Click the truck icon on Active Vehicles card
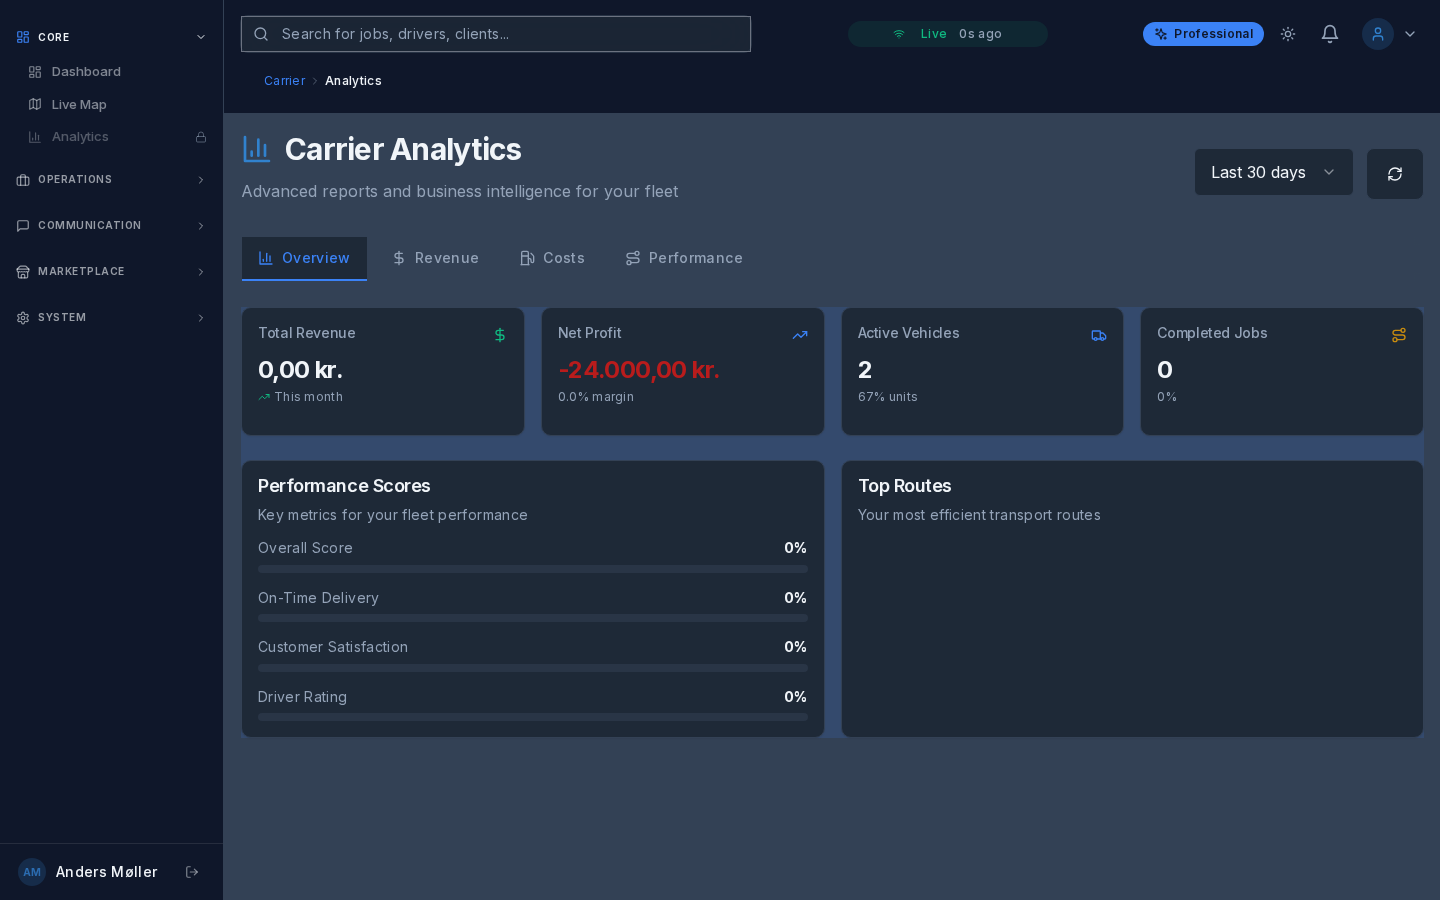This screenshot has height=900, width=1440. click(x=1098, y=336)
